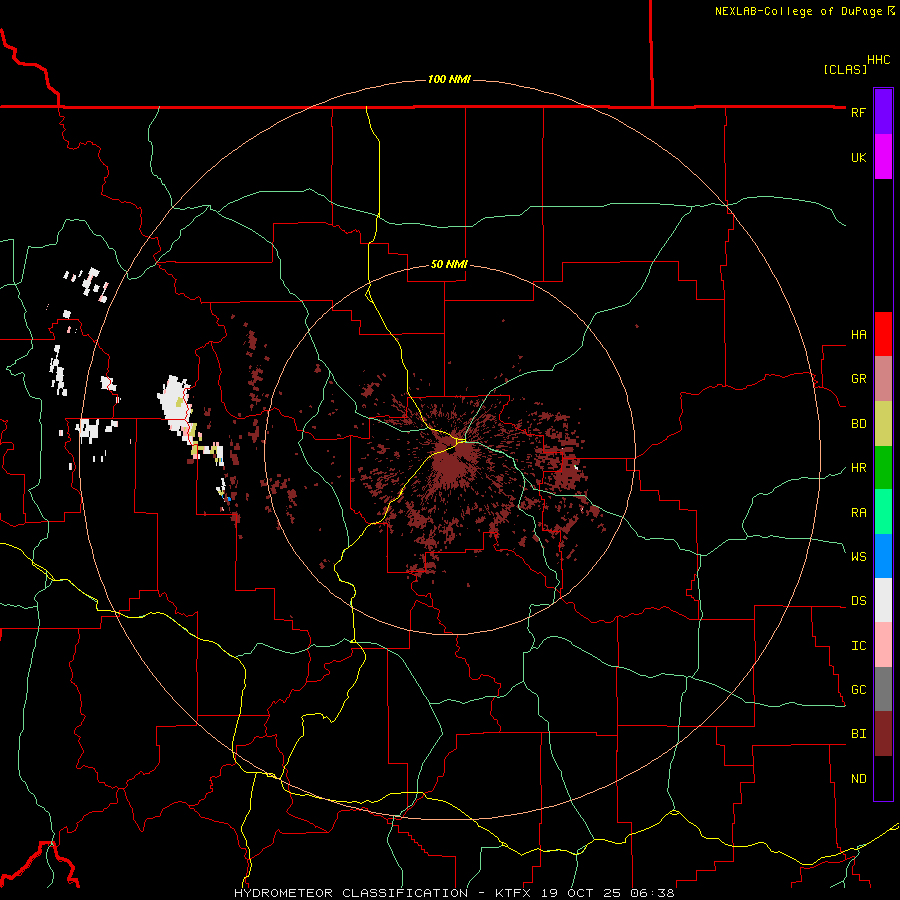This screenshot has height=900, width=900.
Task: Click the RA legend label
Action: (858, 513)
